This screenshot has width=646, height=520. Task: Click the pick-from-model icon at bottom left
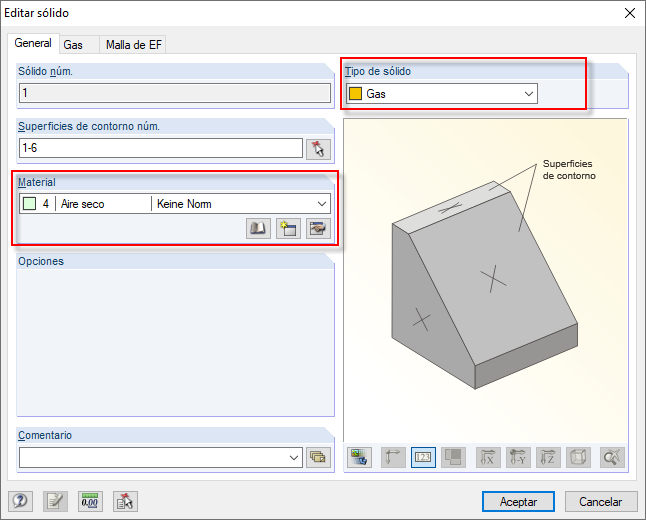(x=125, y=501)
